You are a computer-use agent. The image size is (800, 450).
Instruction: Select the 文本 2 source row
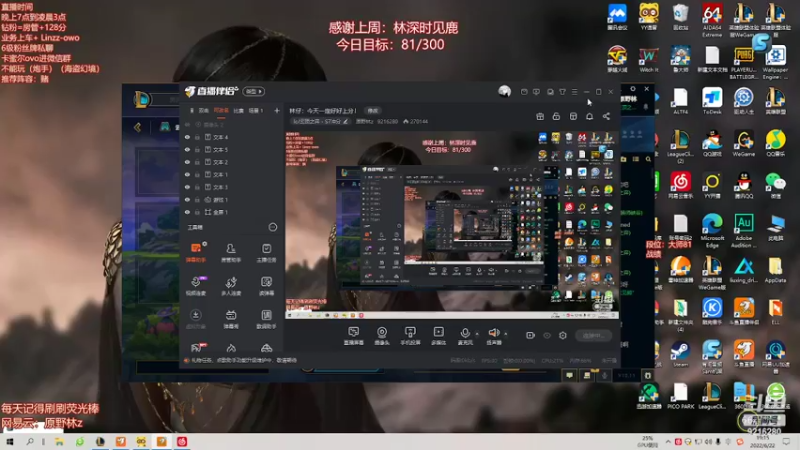click(232, 162)
